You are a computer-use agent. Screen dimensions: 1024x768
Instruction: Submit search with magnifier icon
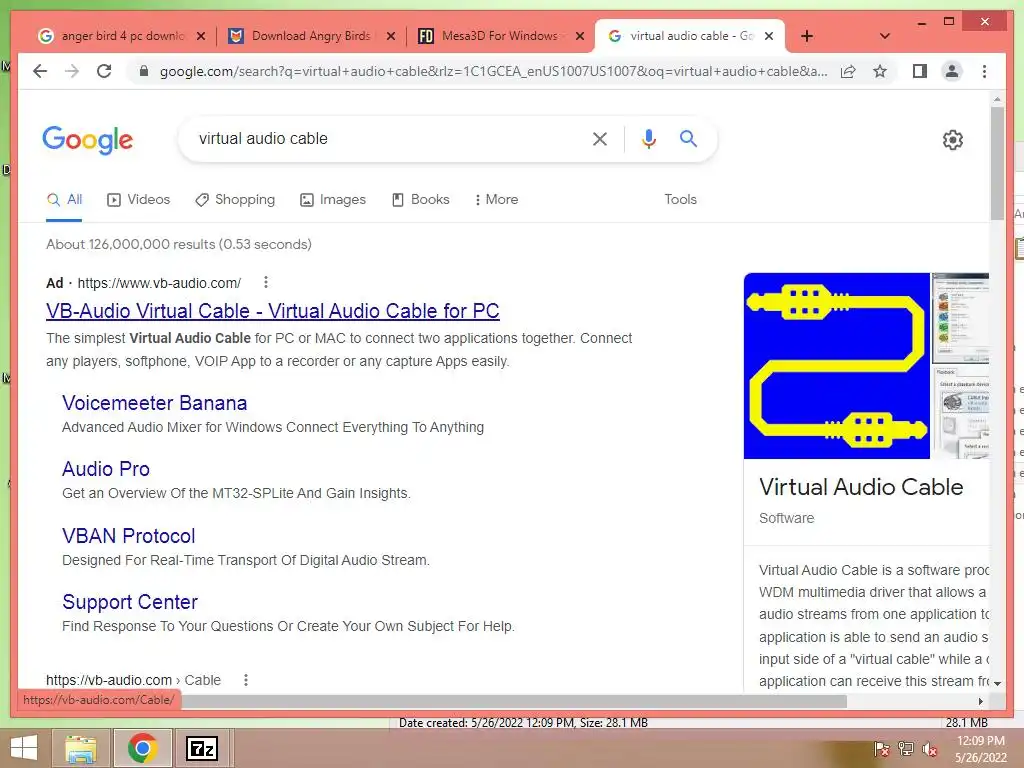click(x=688, y=138)
